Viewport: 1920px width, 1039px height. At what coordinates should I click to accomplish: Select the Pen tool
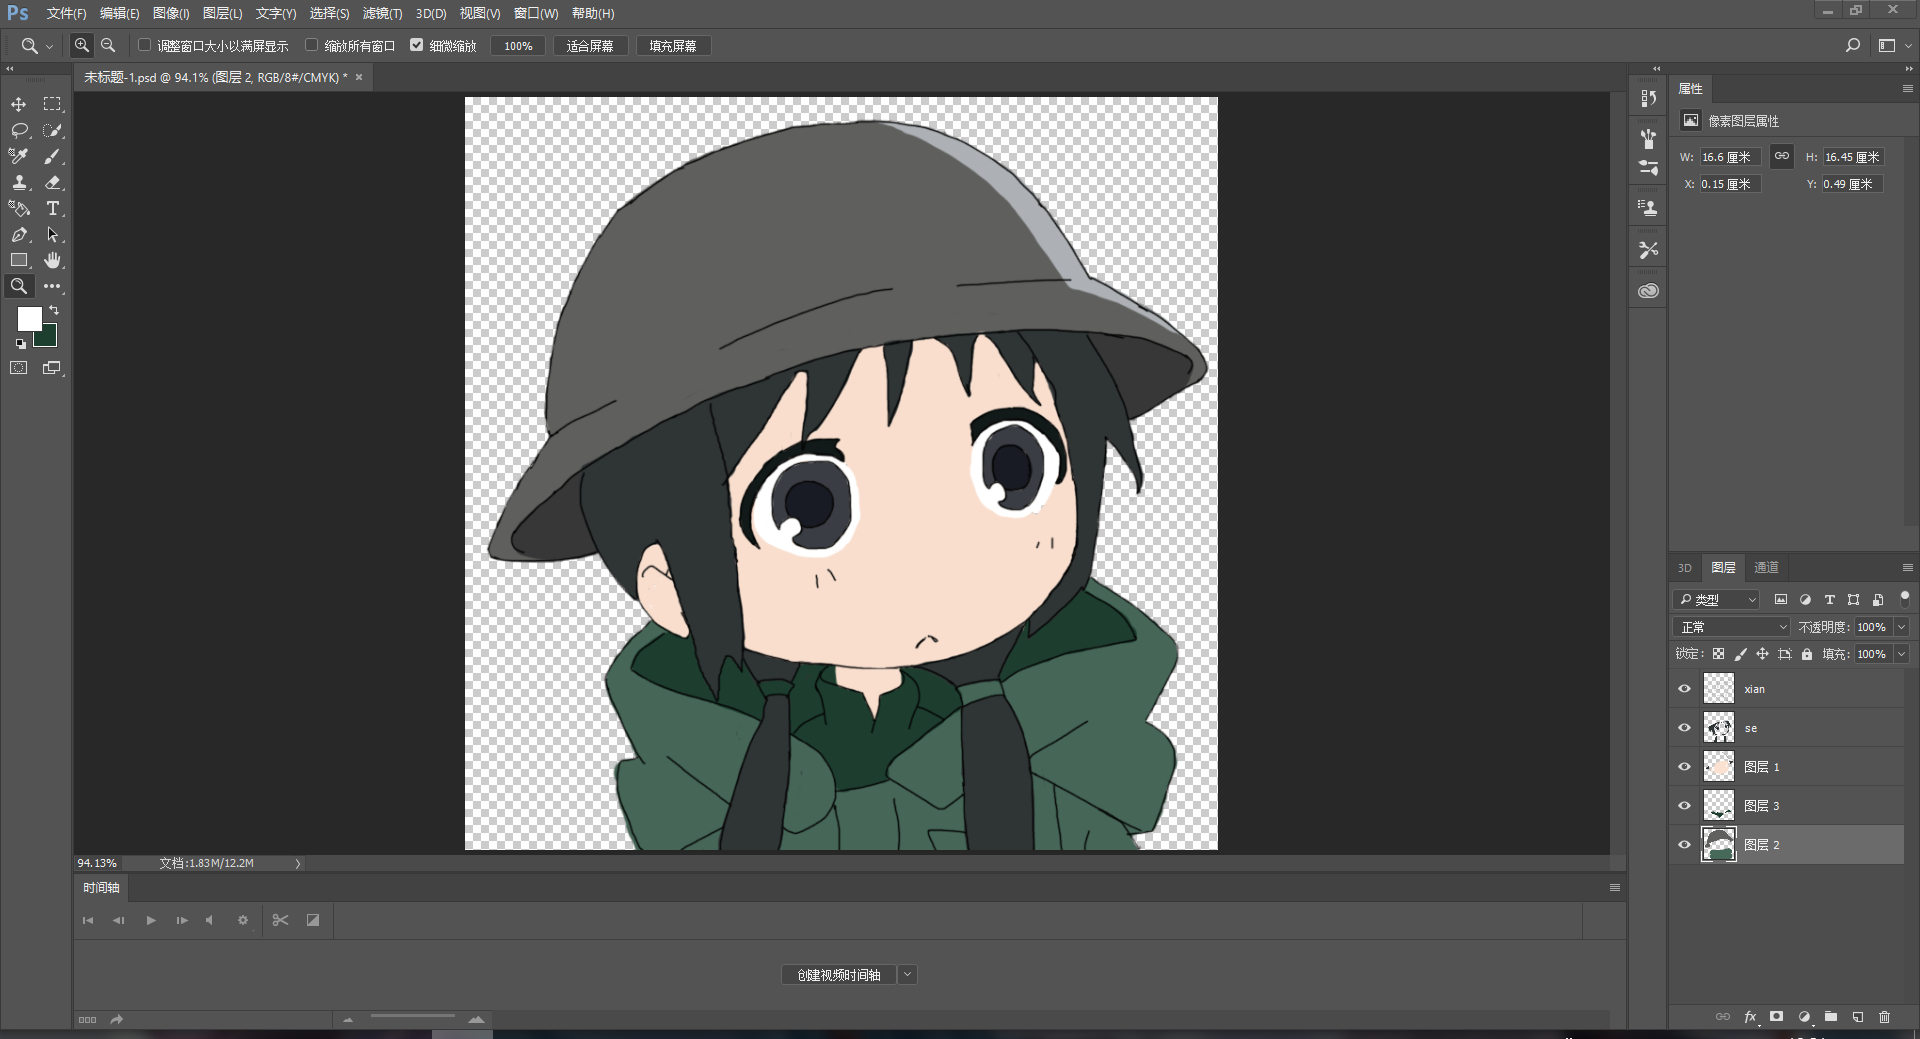[x=19, y=234]
